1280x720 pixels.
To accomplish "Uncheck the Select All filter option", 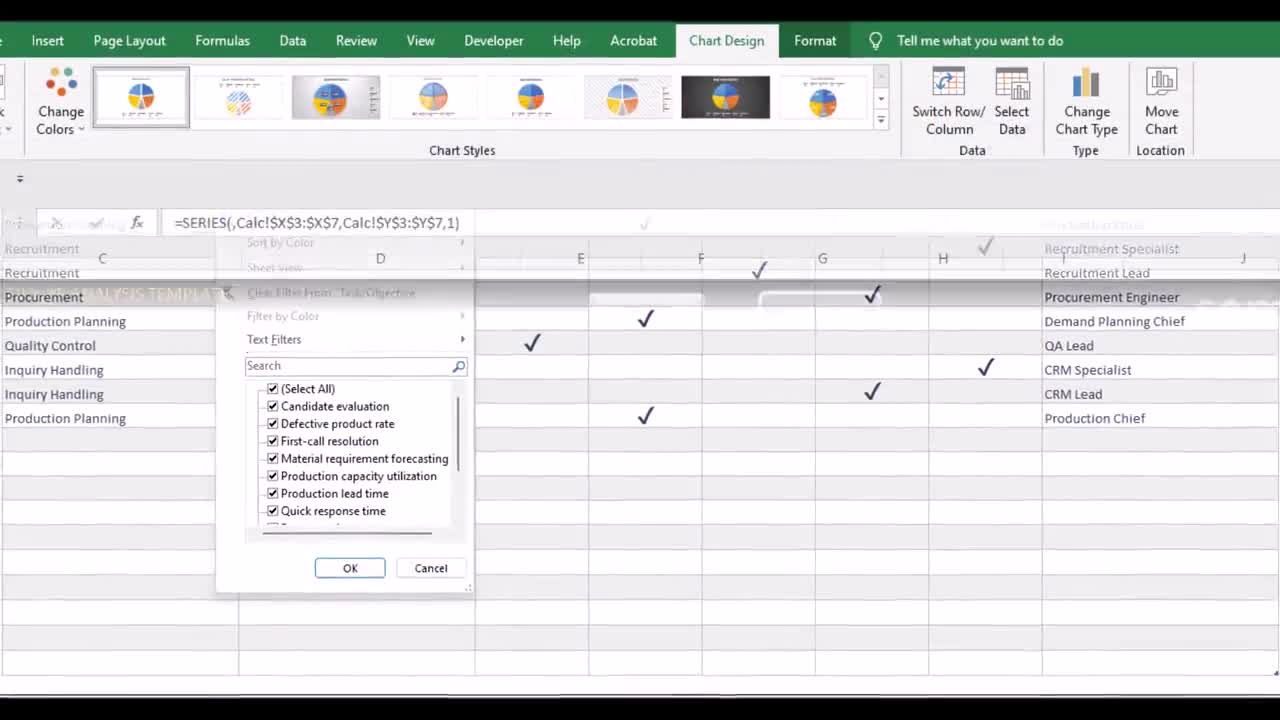I will [x=272, y=388].
